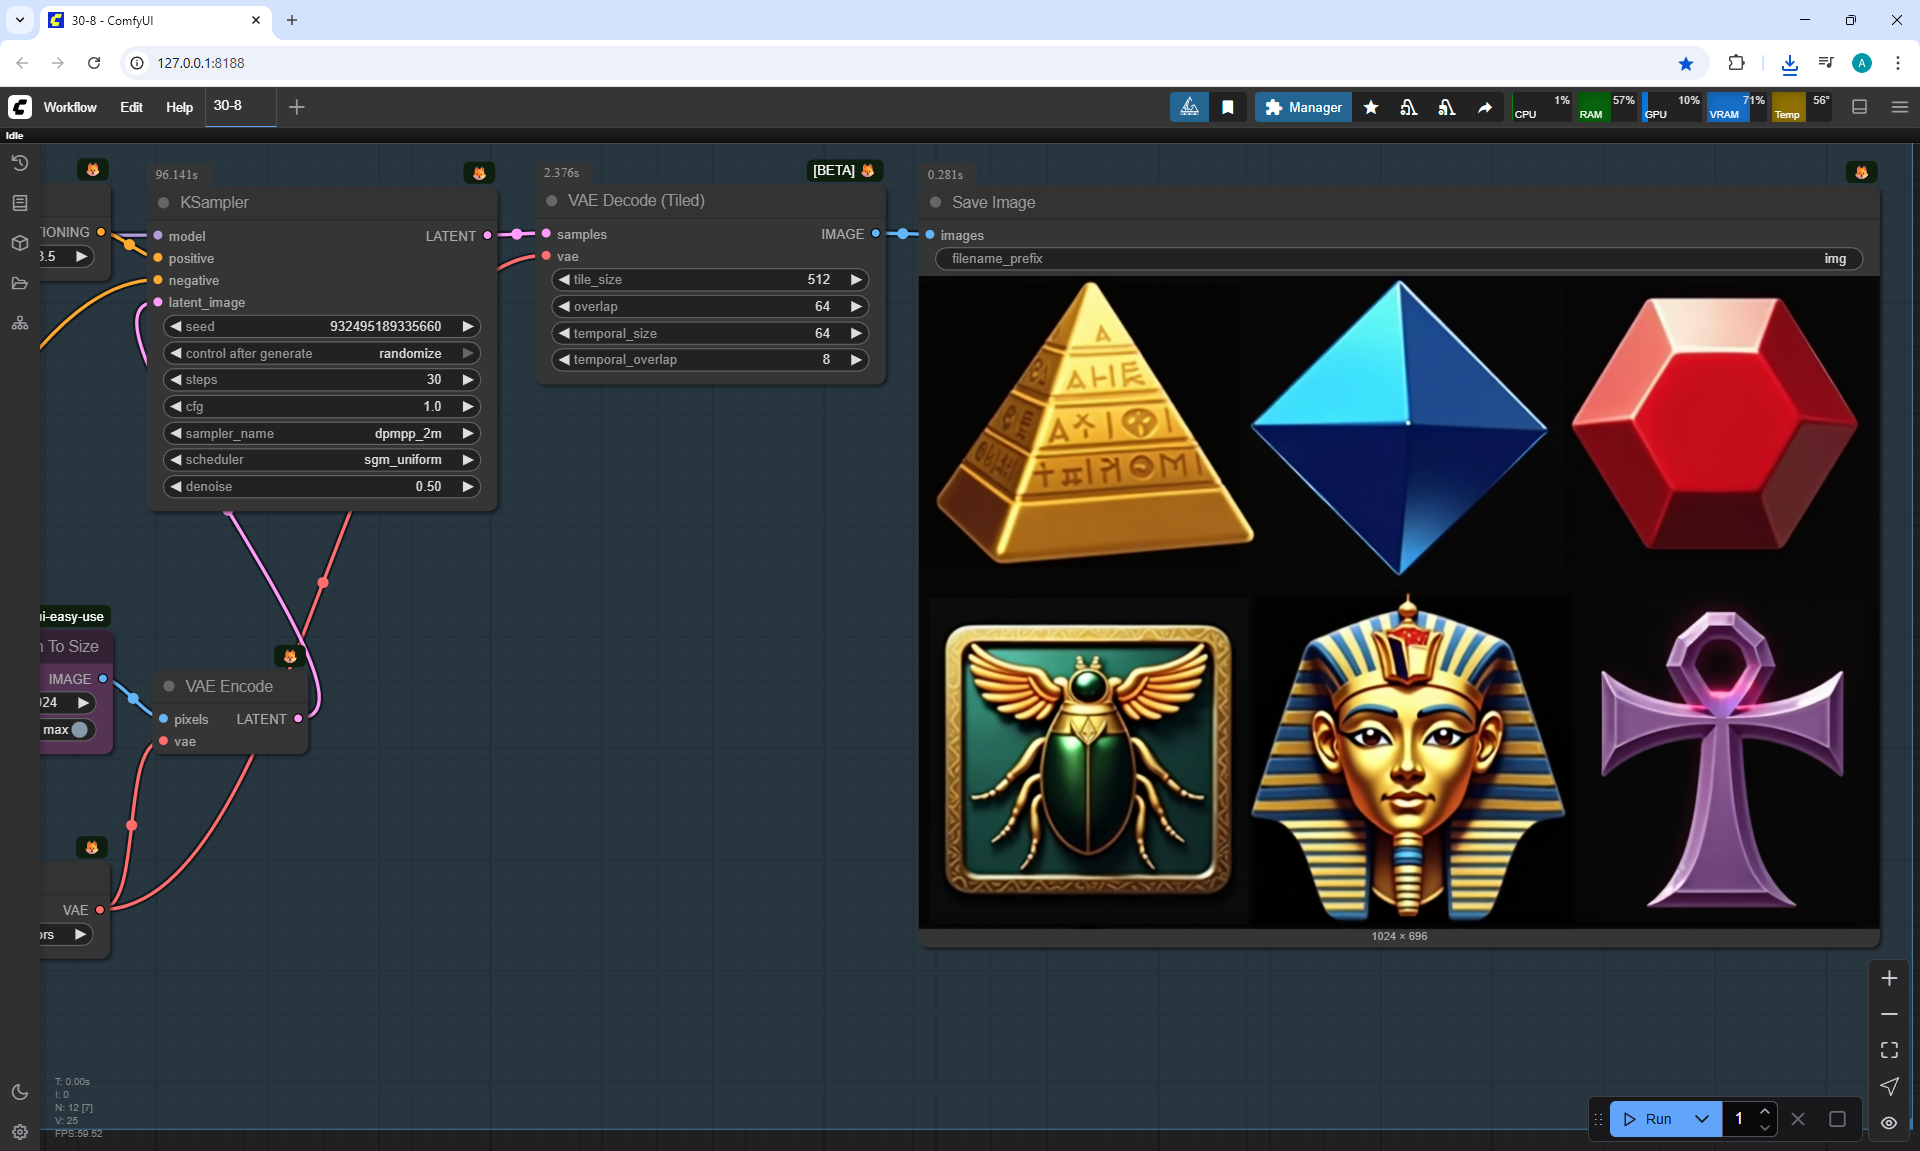Viewport: 1920px width, 1151px height.
Task: Open the workflows folder sidebar icon
Action: pyautogui.click(x=20, y=283)
